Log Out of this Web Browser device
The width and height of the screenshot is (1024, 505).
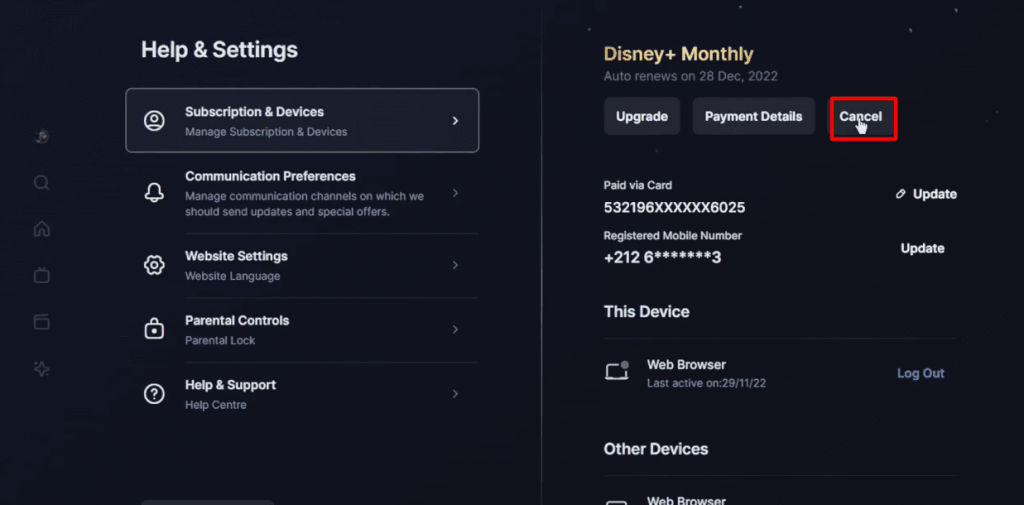click(920, 373)
